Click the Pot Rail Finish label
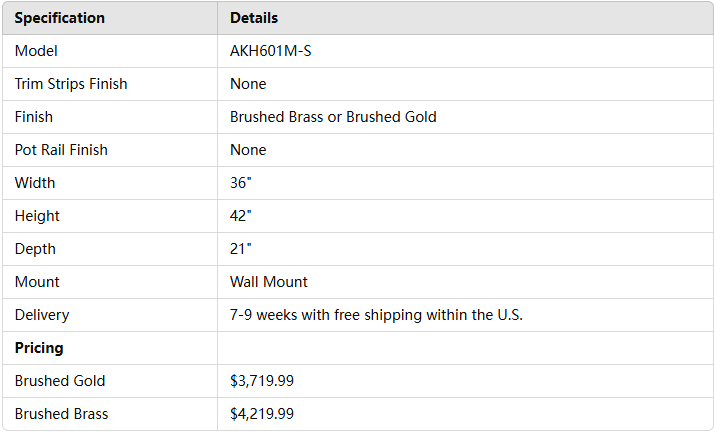714x432 pixels. [x=61, y=150]
